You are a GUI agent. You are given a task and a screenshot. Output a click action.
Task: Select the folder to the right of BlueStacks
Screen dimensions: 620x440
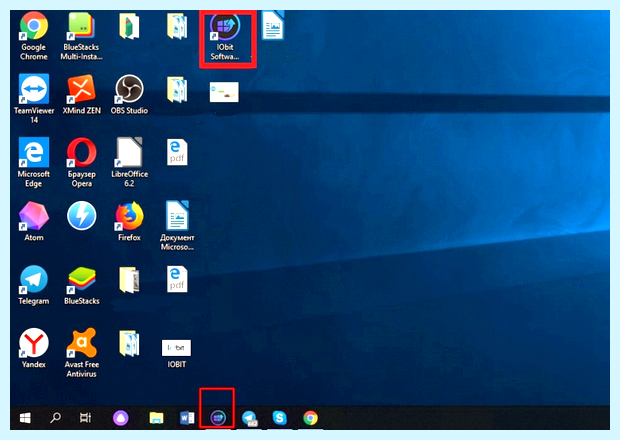[x=129, y=279]
